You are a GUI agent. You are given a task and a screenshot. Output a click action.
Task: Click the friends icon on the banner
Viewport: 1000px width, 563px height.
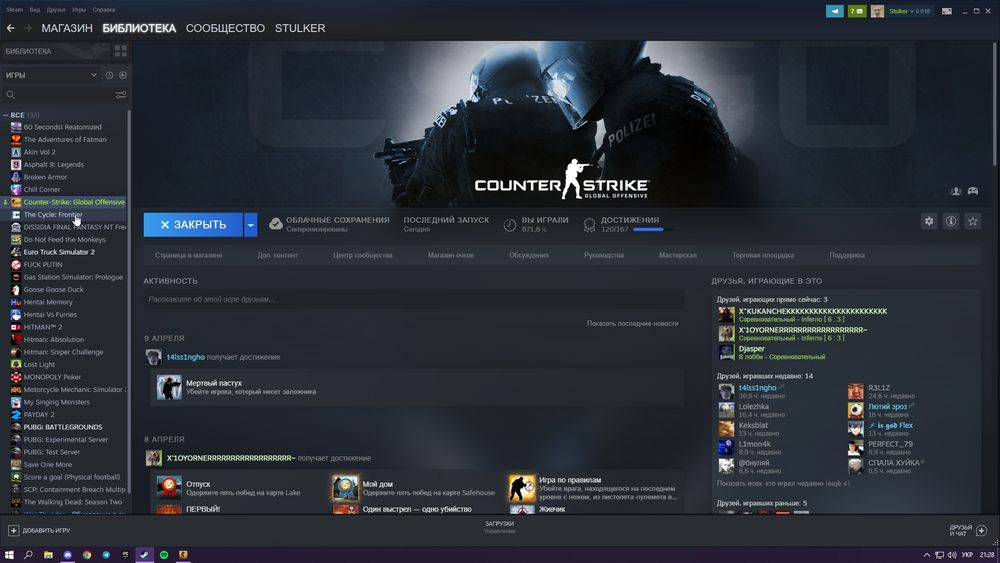[955, 191]
